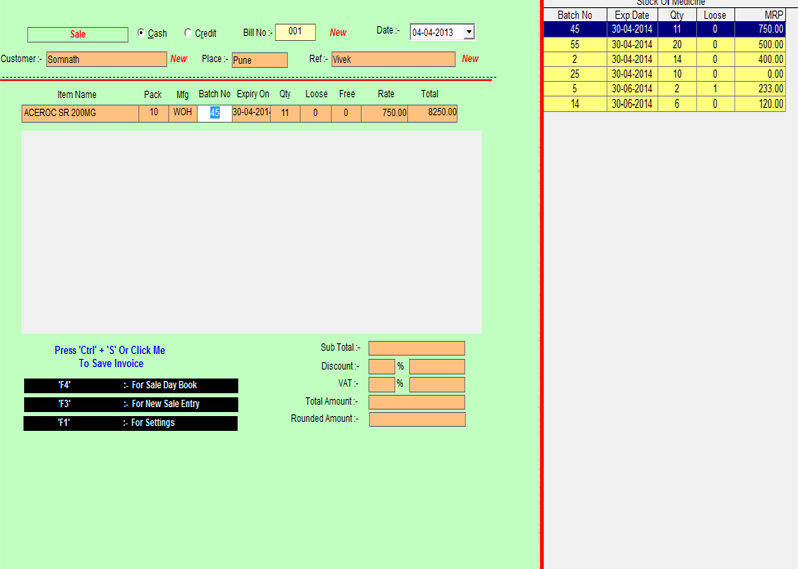Select stock row with batch 55
Image resolution: width=798 pixels, height=569 pixels.
click(x=665, y=44)
